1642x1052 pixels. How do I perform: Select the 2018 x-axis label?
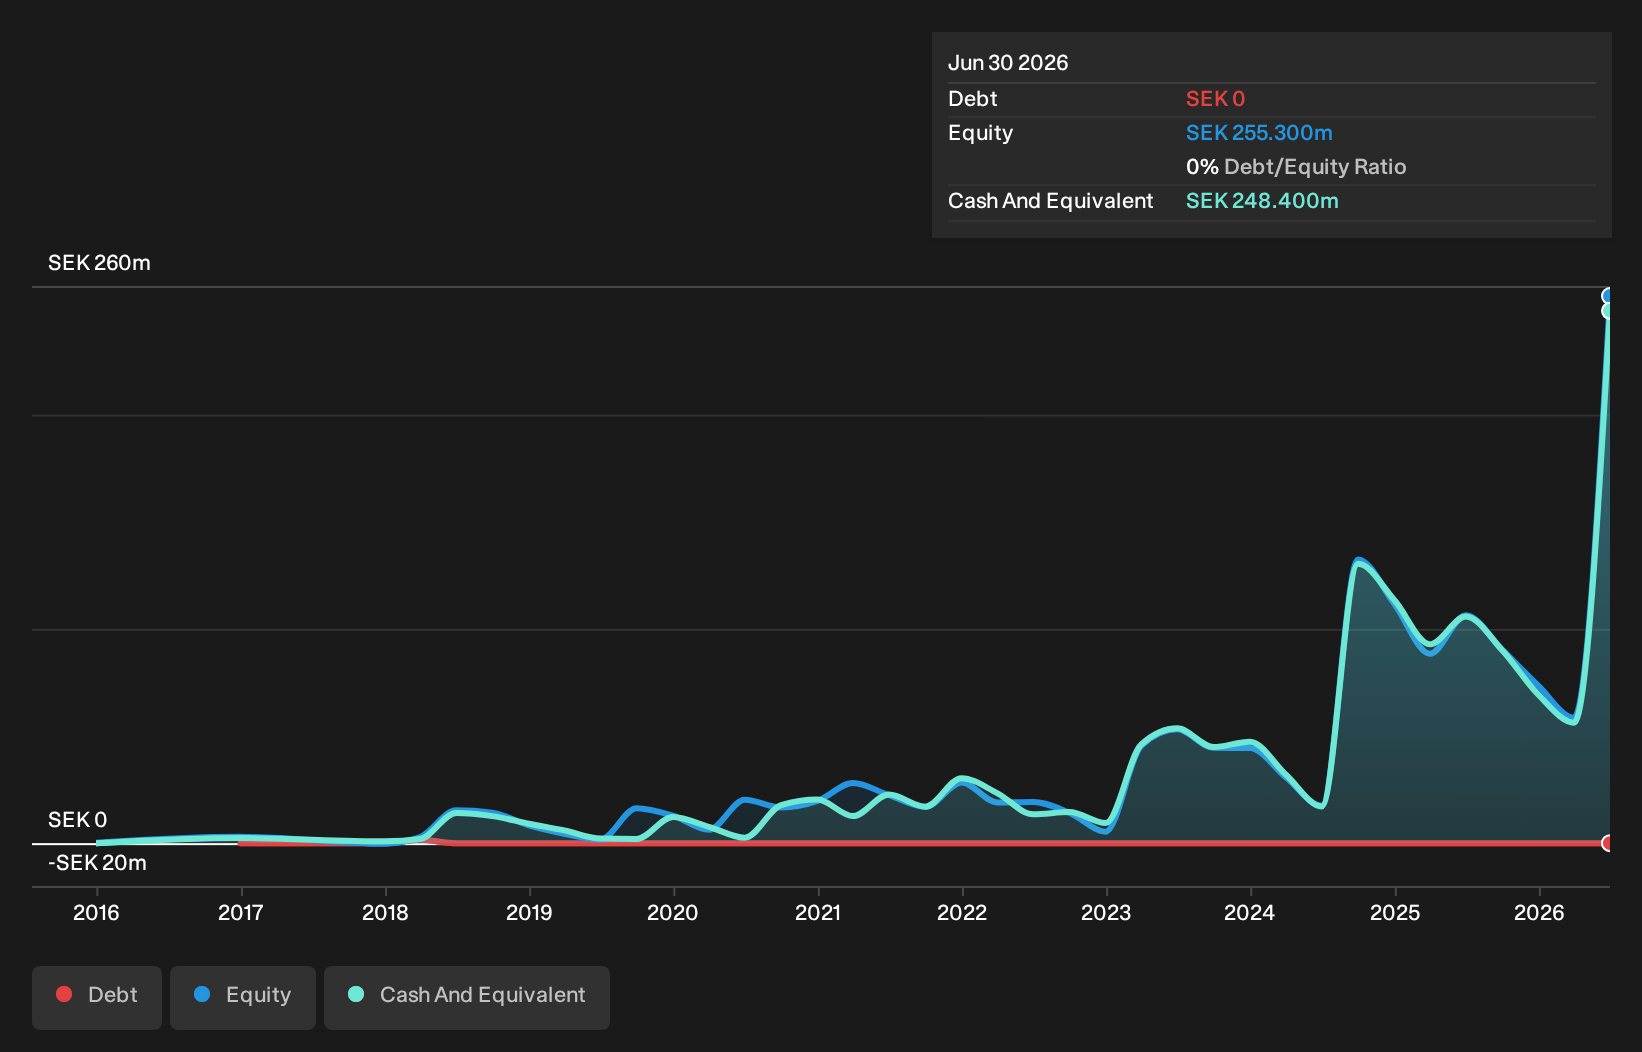[x=385, y=912]
